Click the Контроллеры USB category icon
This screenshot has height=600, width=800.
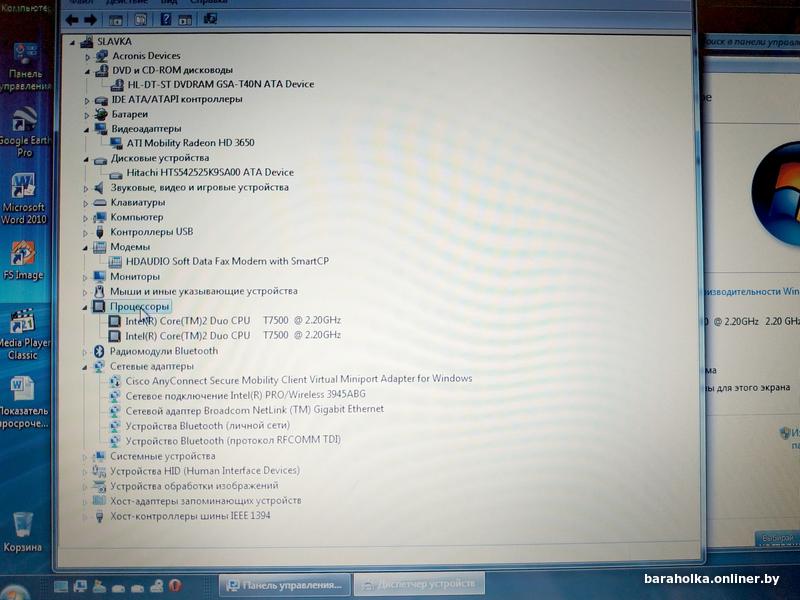99,232
